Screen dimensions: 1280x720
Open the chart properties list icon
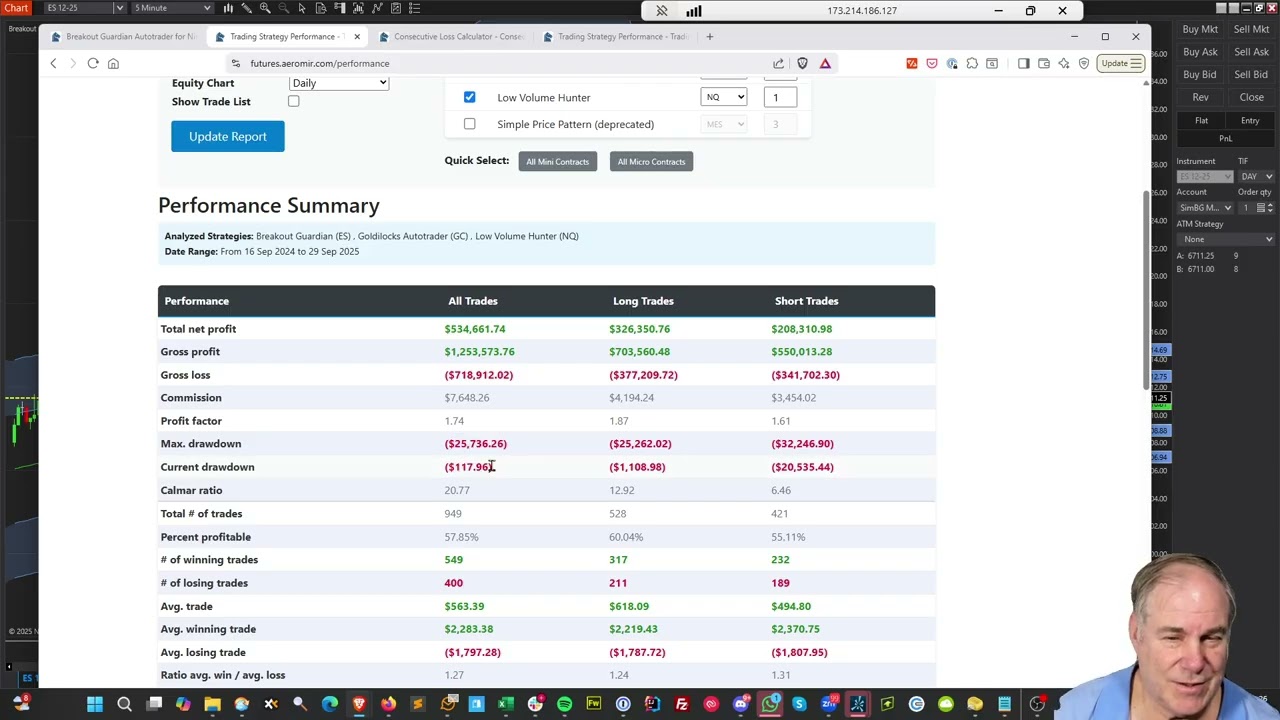(415, 8)
